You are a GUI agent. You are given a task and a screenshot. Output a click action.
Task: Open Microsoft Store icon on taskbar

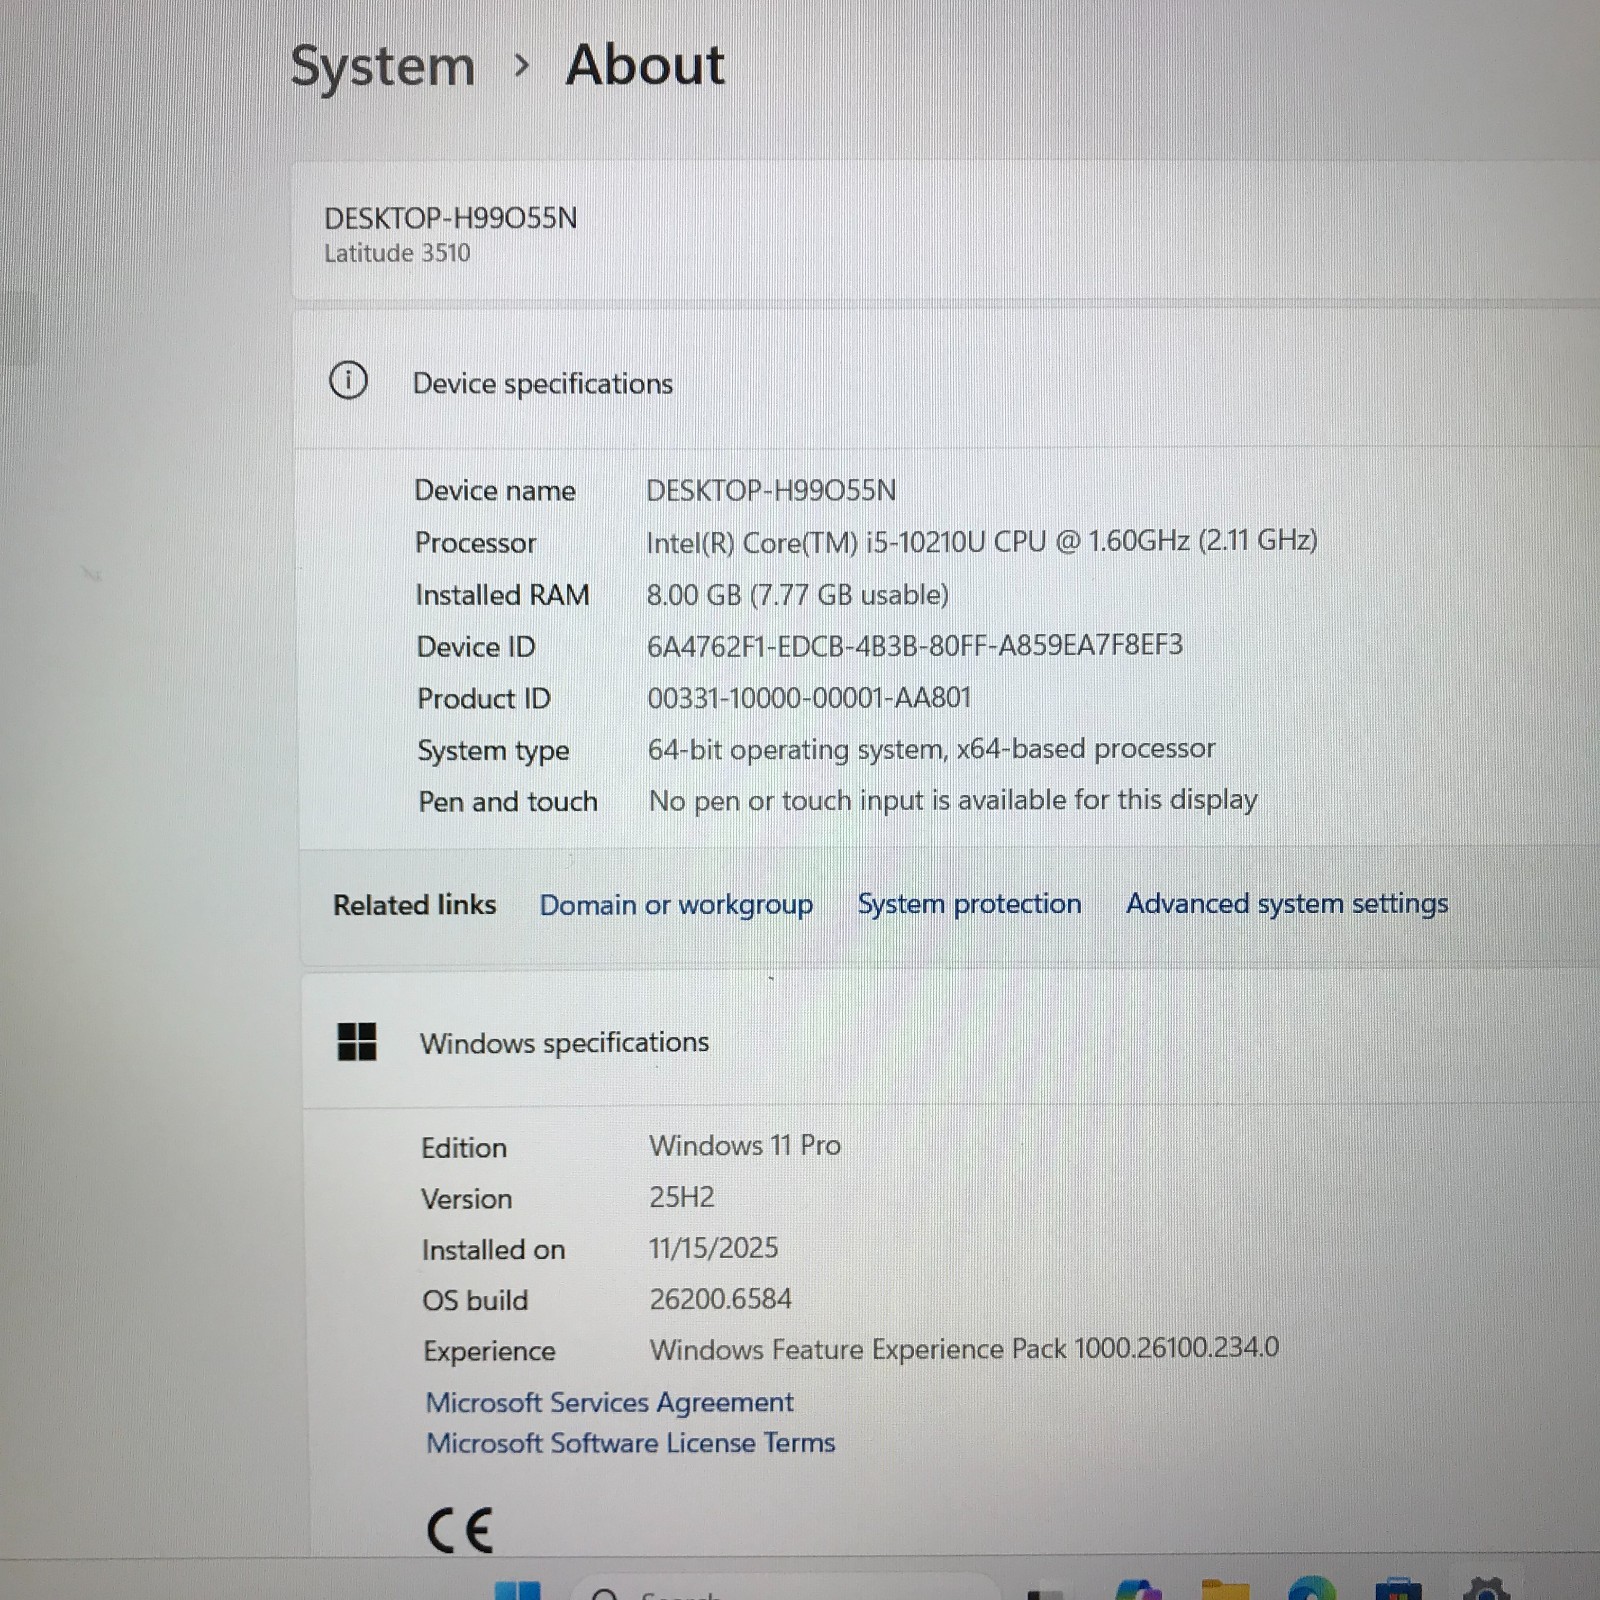pyautogui.click(x=1398, y=1590)
